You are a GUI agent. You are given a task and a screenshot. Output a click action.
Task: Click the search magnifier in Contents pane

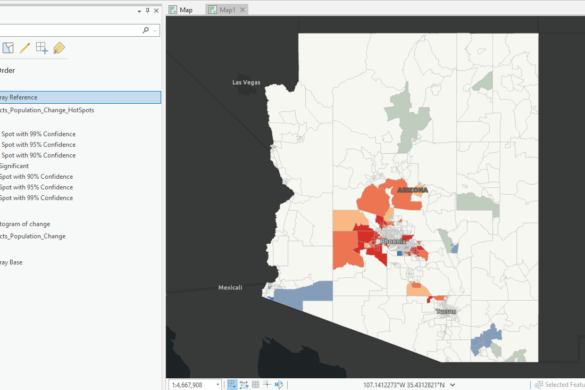tap(146, 30)
